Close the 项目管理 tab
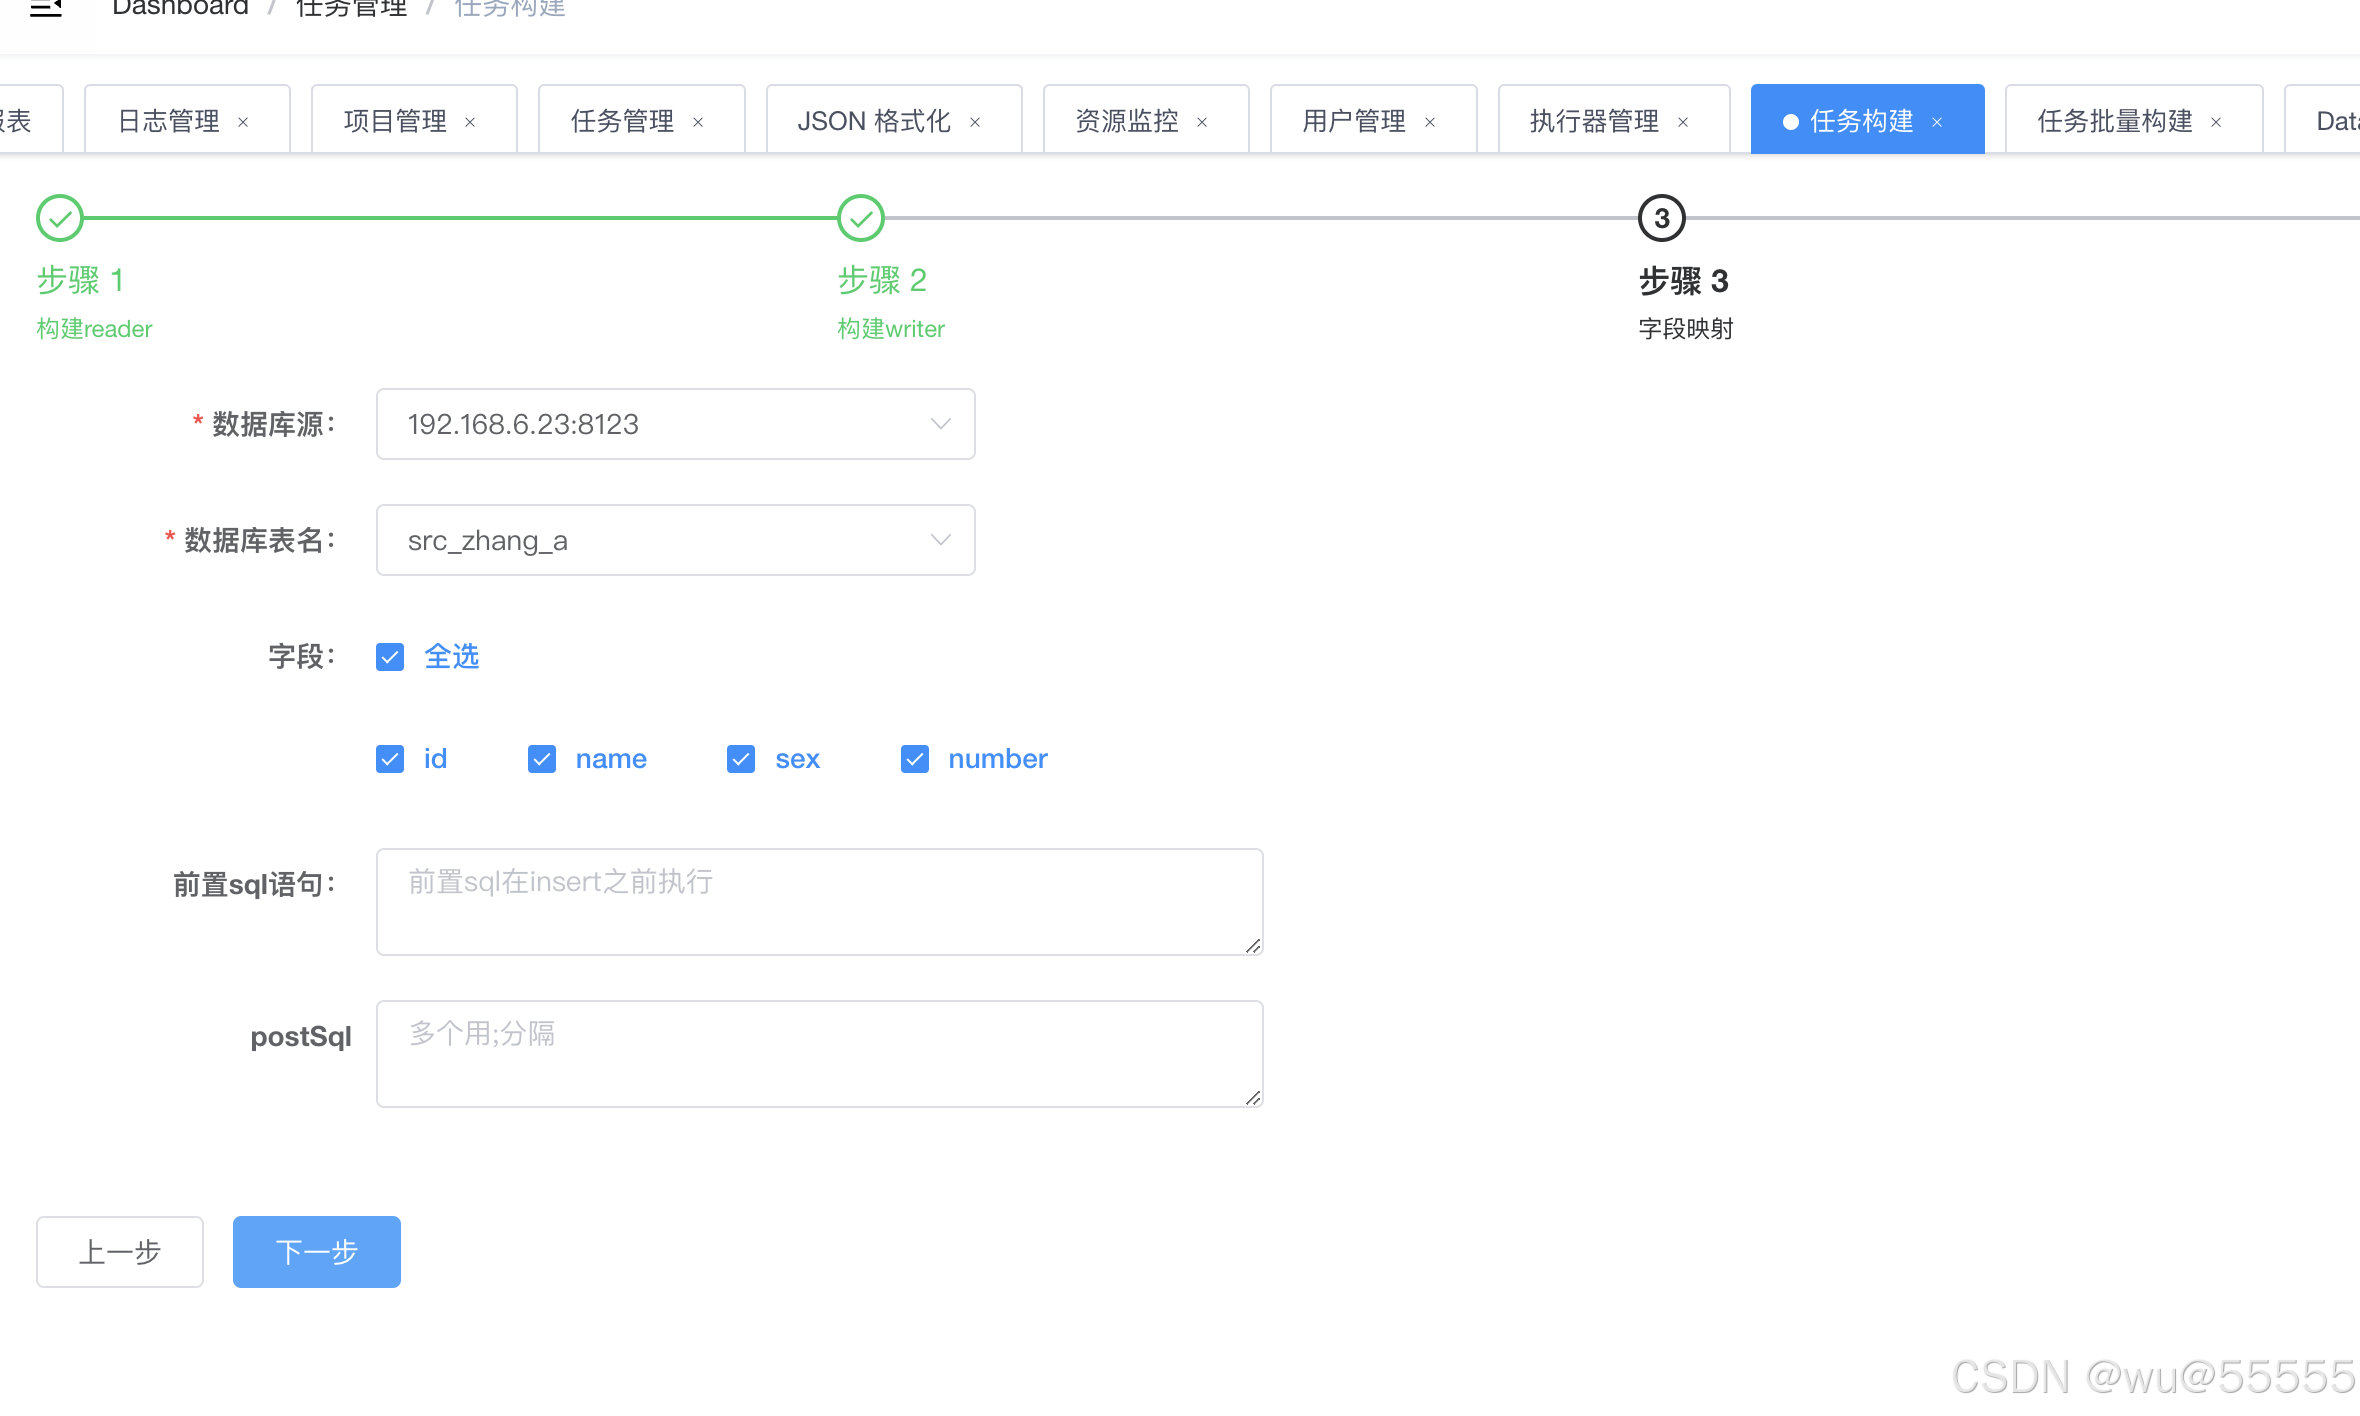The image size is (2360, 1416). [470, 122]
